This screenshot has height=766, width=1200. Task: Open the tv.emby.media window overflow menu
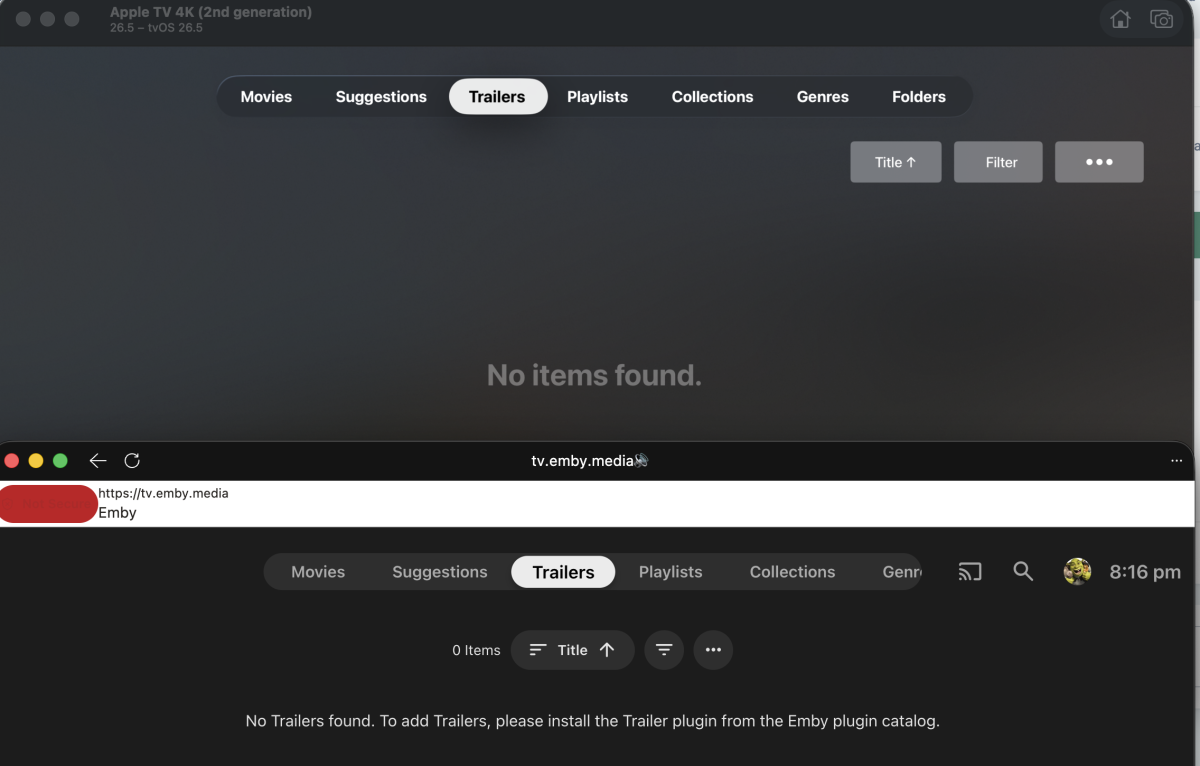pos(1176,461)
